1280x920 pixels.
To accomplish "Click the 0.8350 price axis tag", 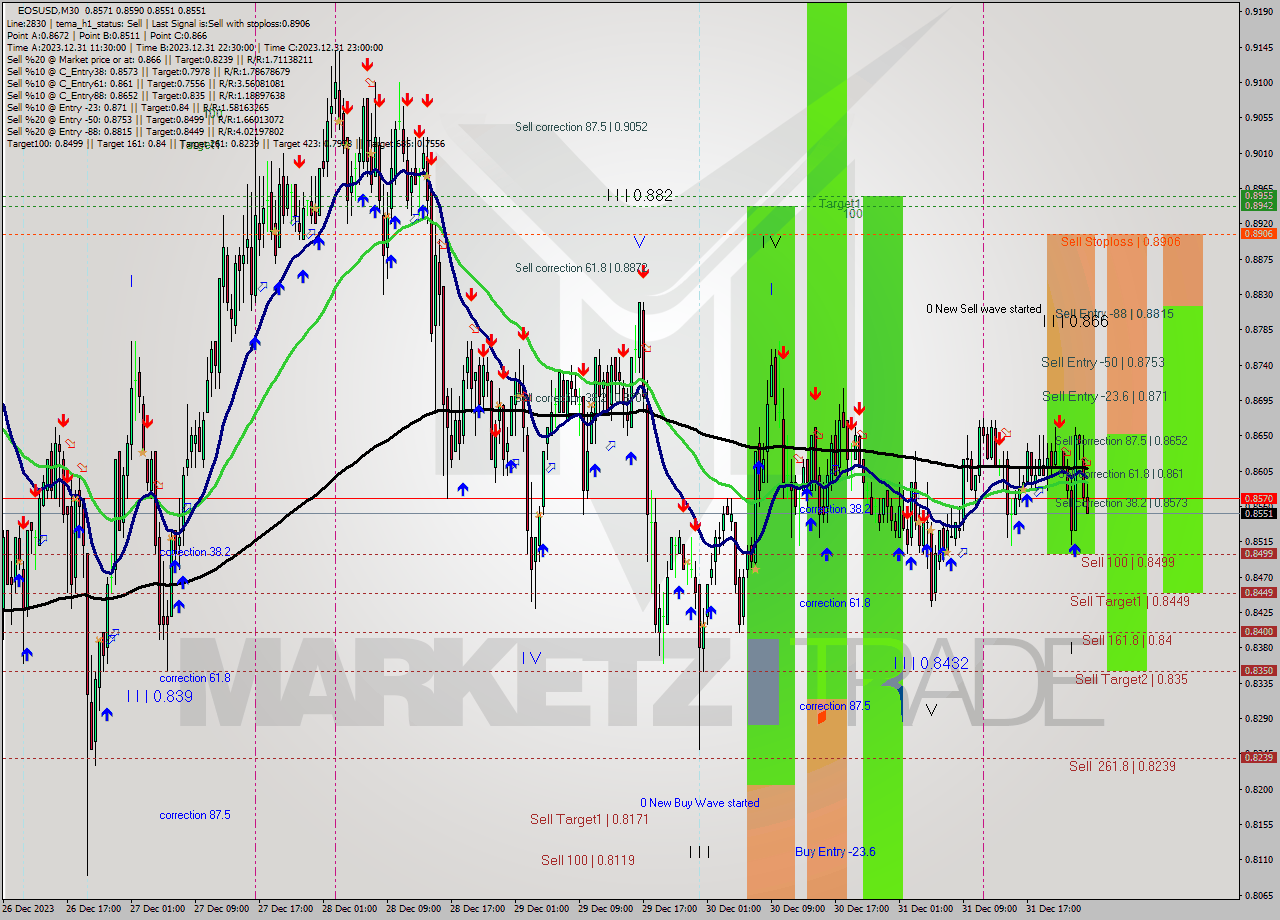I will (1257, 670).
